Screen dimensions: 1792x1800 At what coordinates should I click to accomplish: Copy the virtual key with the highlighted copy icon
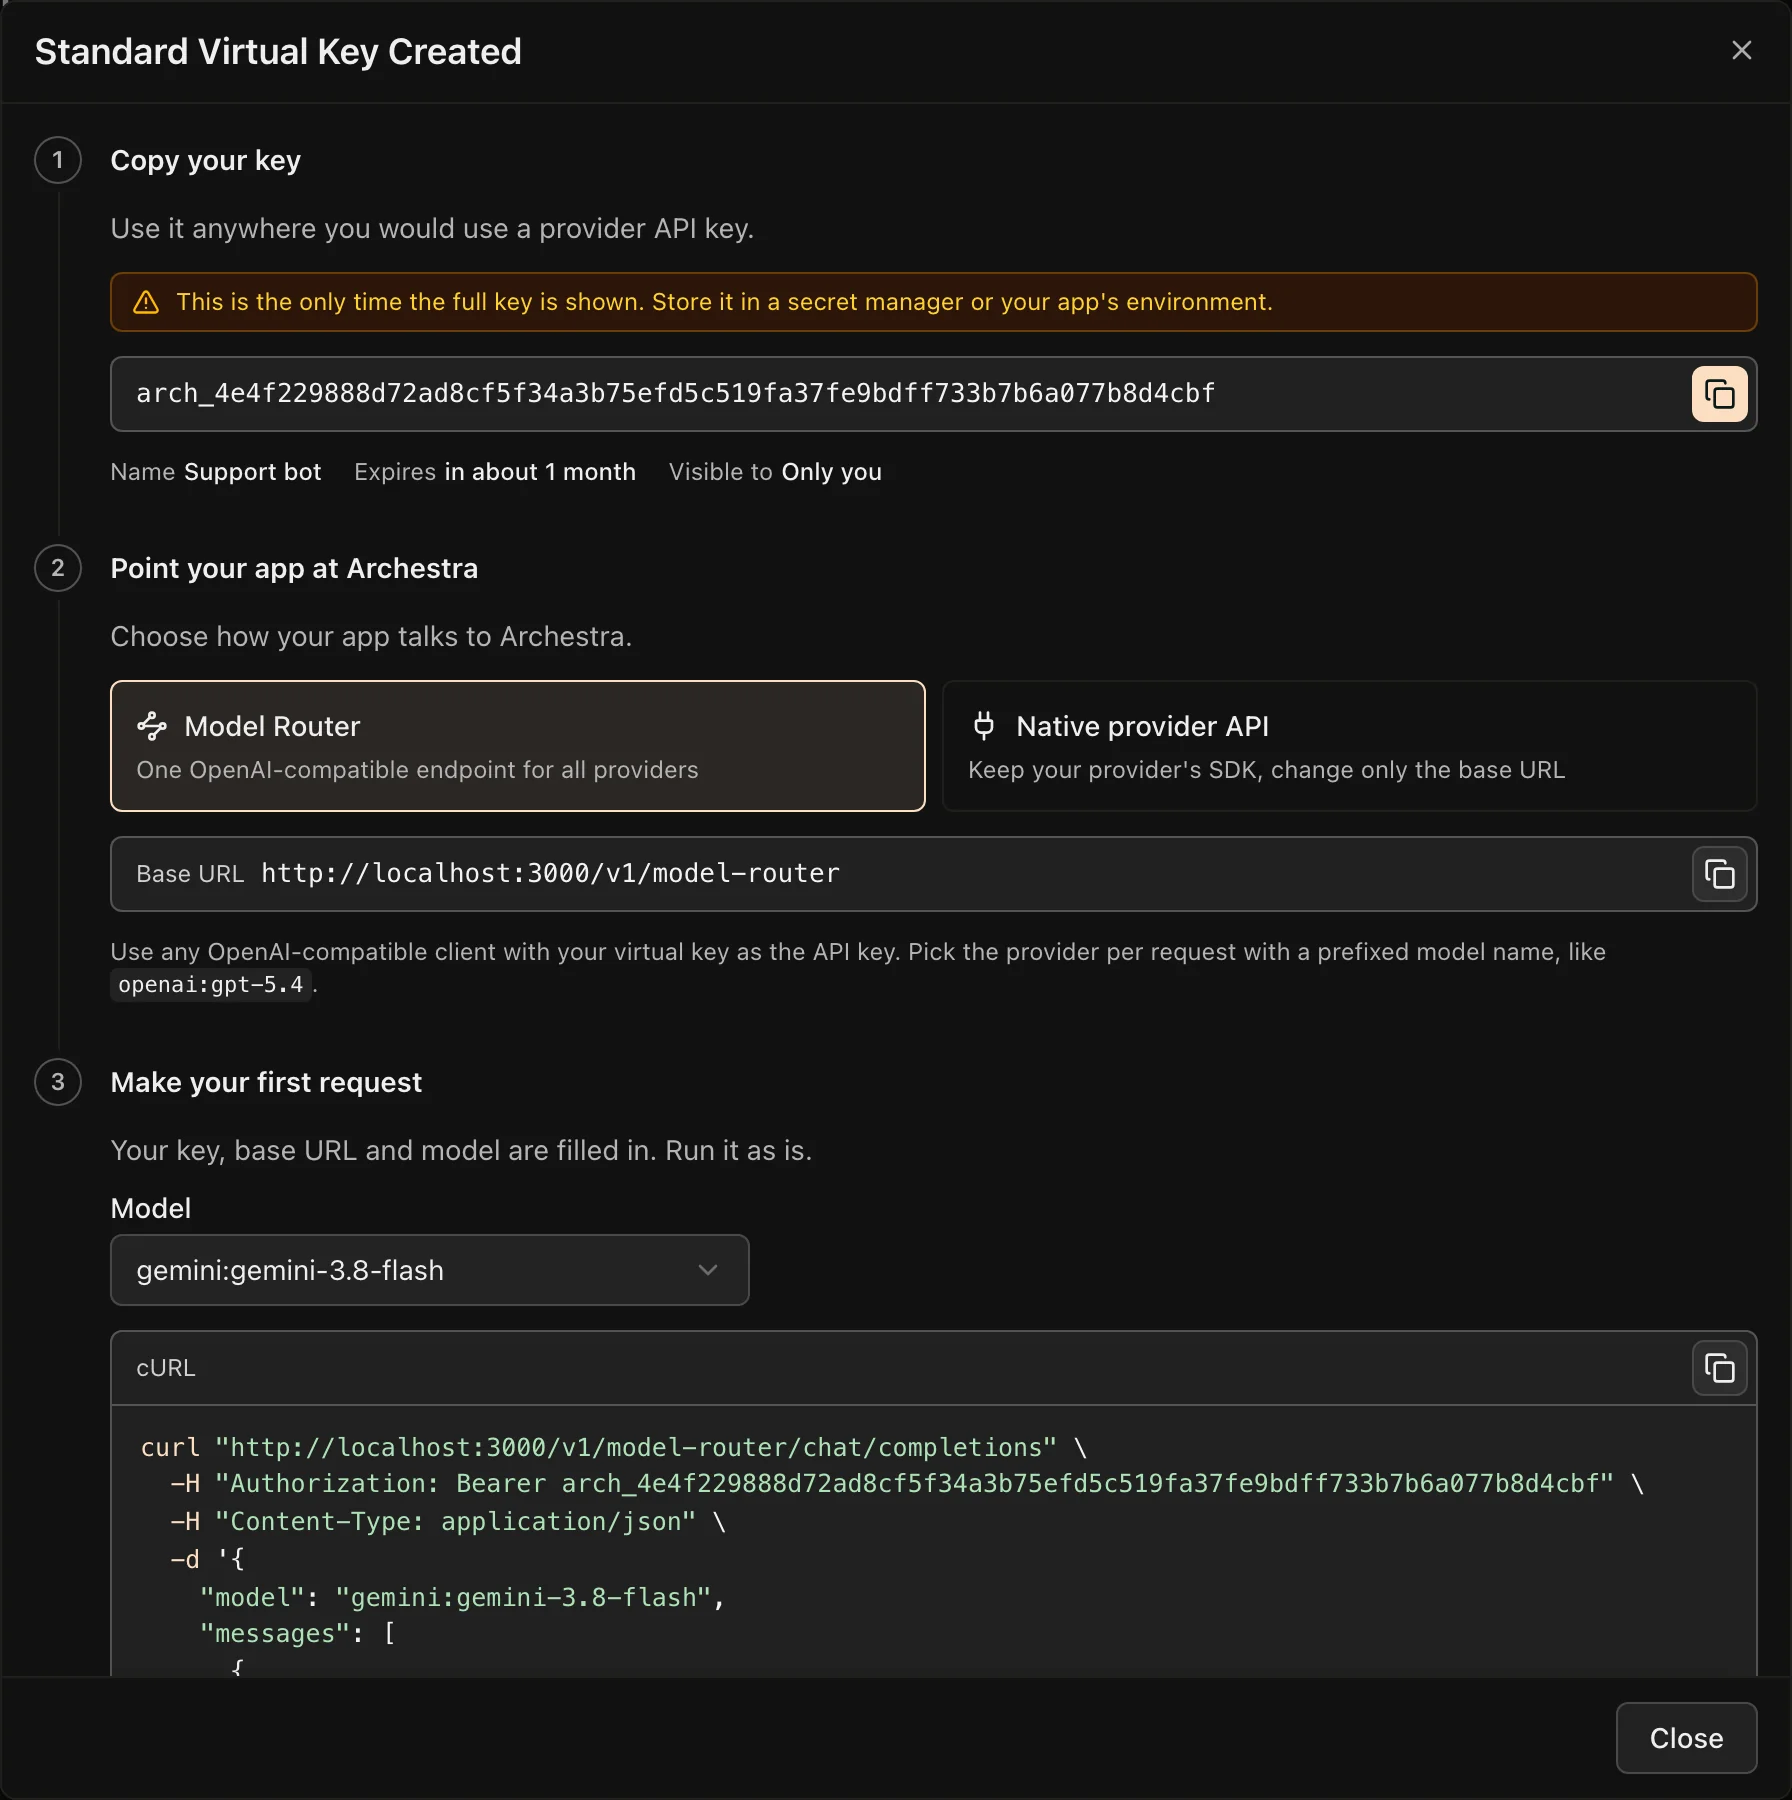pyautogui.click(x=1719, y=394)
